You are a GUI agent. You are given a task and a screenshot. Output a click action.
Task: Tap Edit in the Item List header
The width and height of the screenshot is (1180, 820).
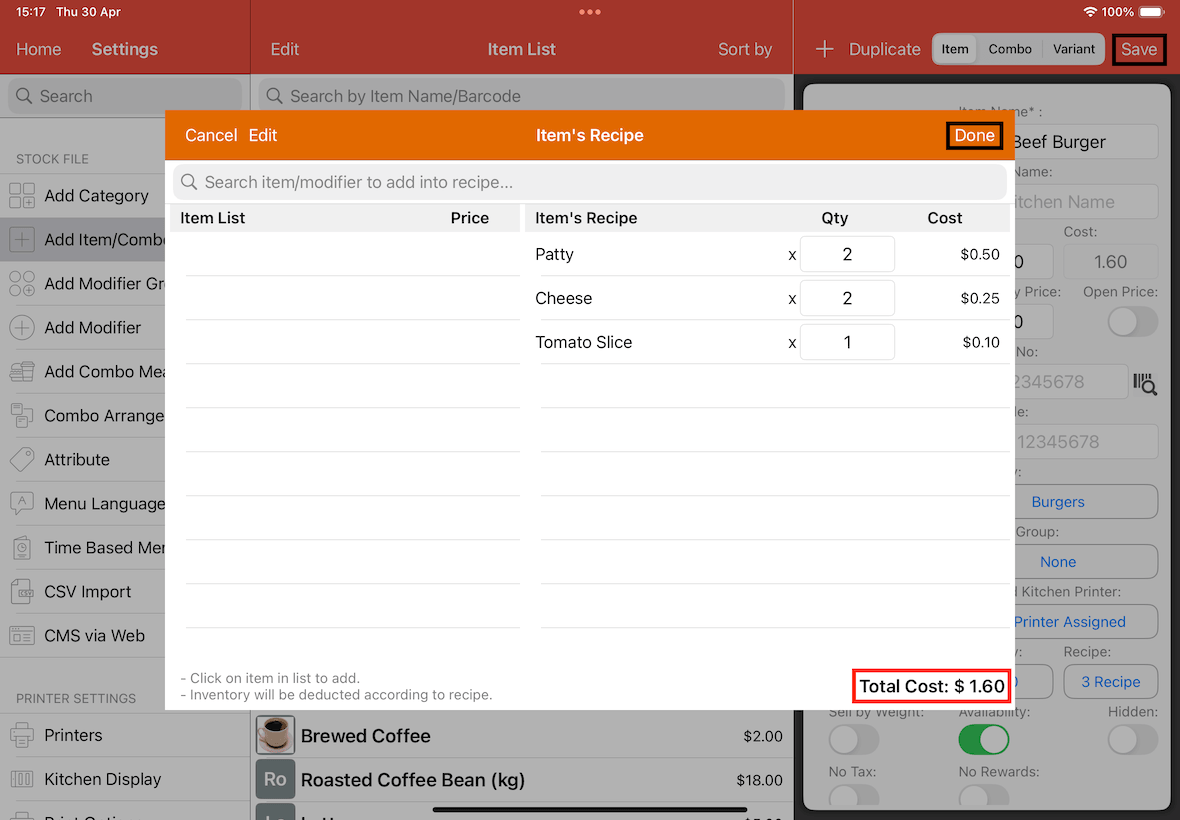tap(284, 50)
